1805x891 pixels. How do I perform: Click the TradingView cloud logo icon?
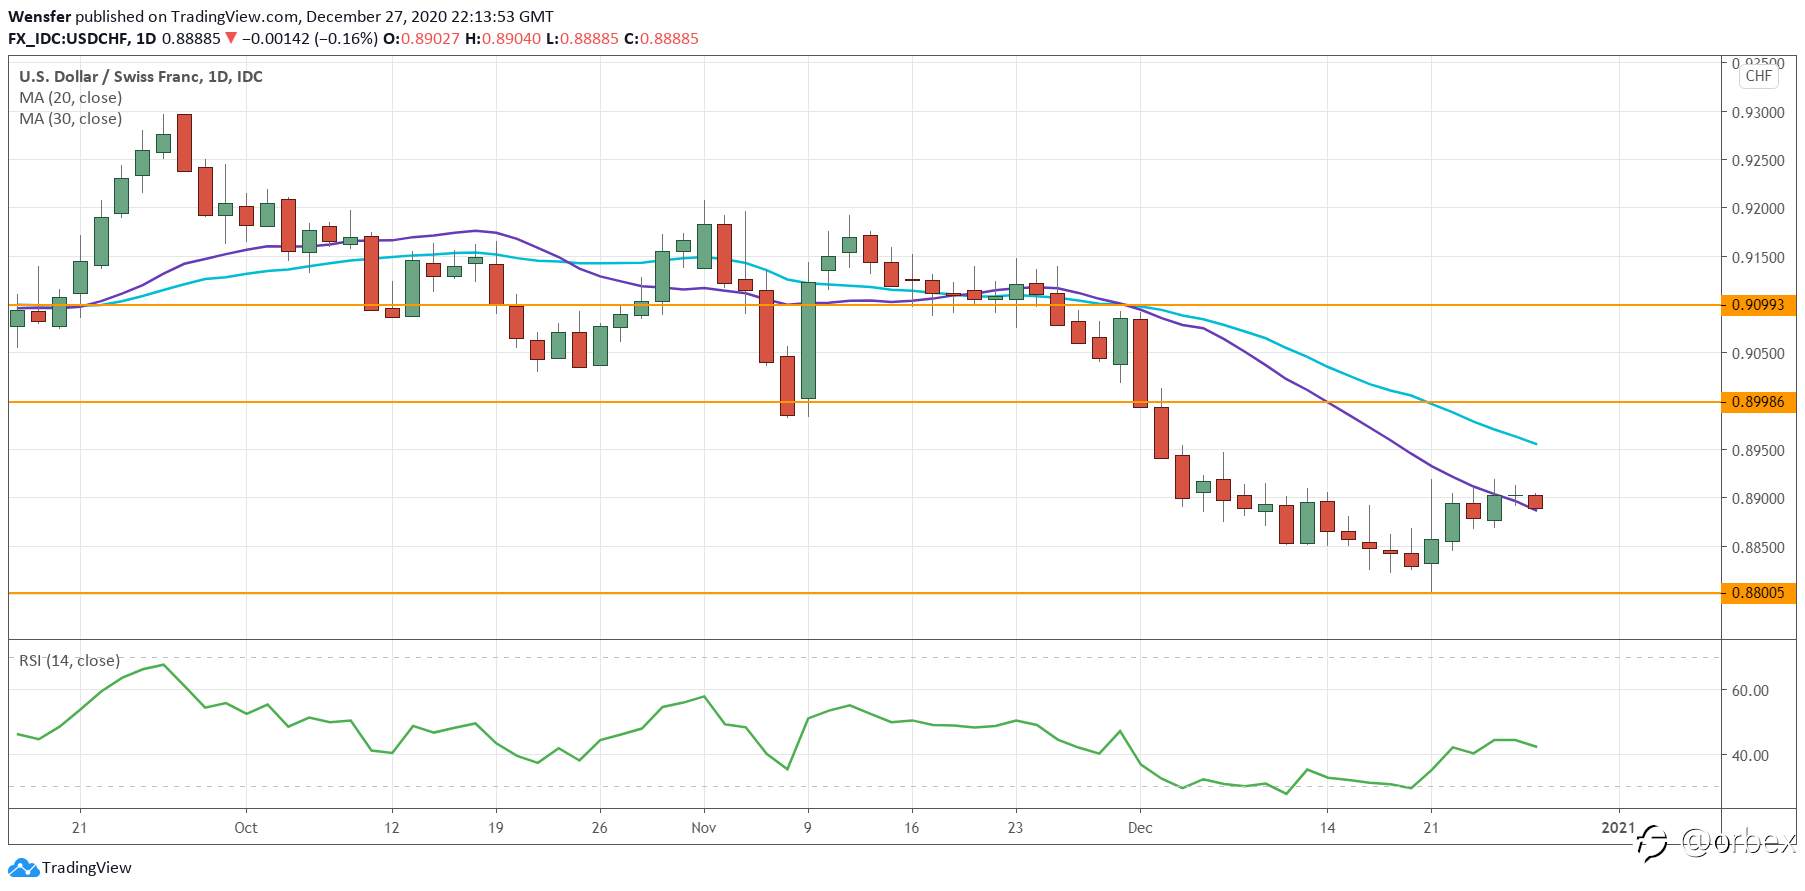tap(23, 868)
